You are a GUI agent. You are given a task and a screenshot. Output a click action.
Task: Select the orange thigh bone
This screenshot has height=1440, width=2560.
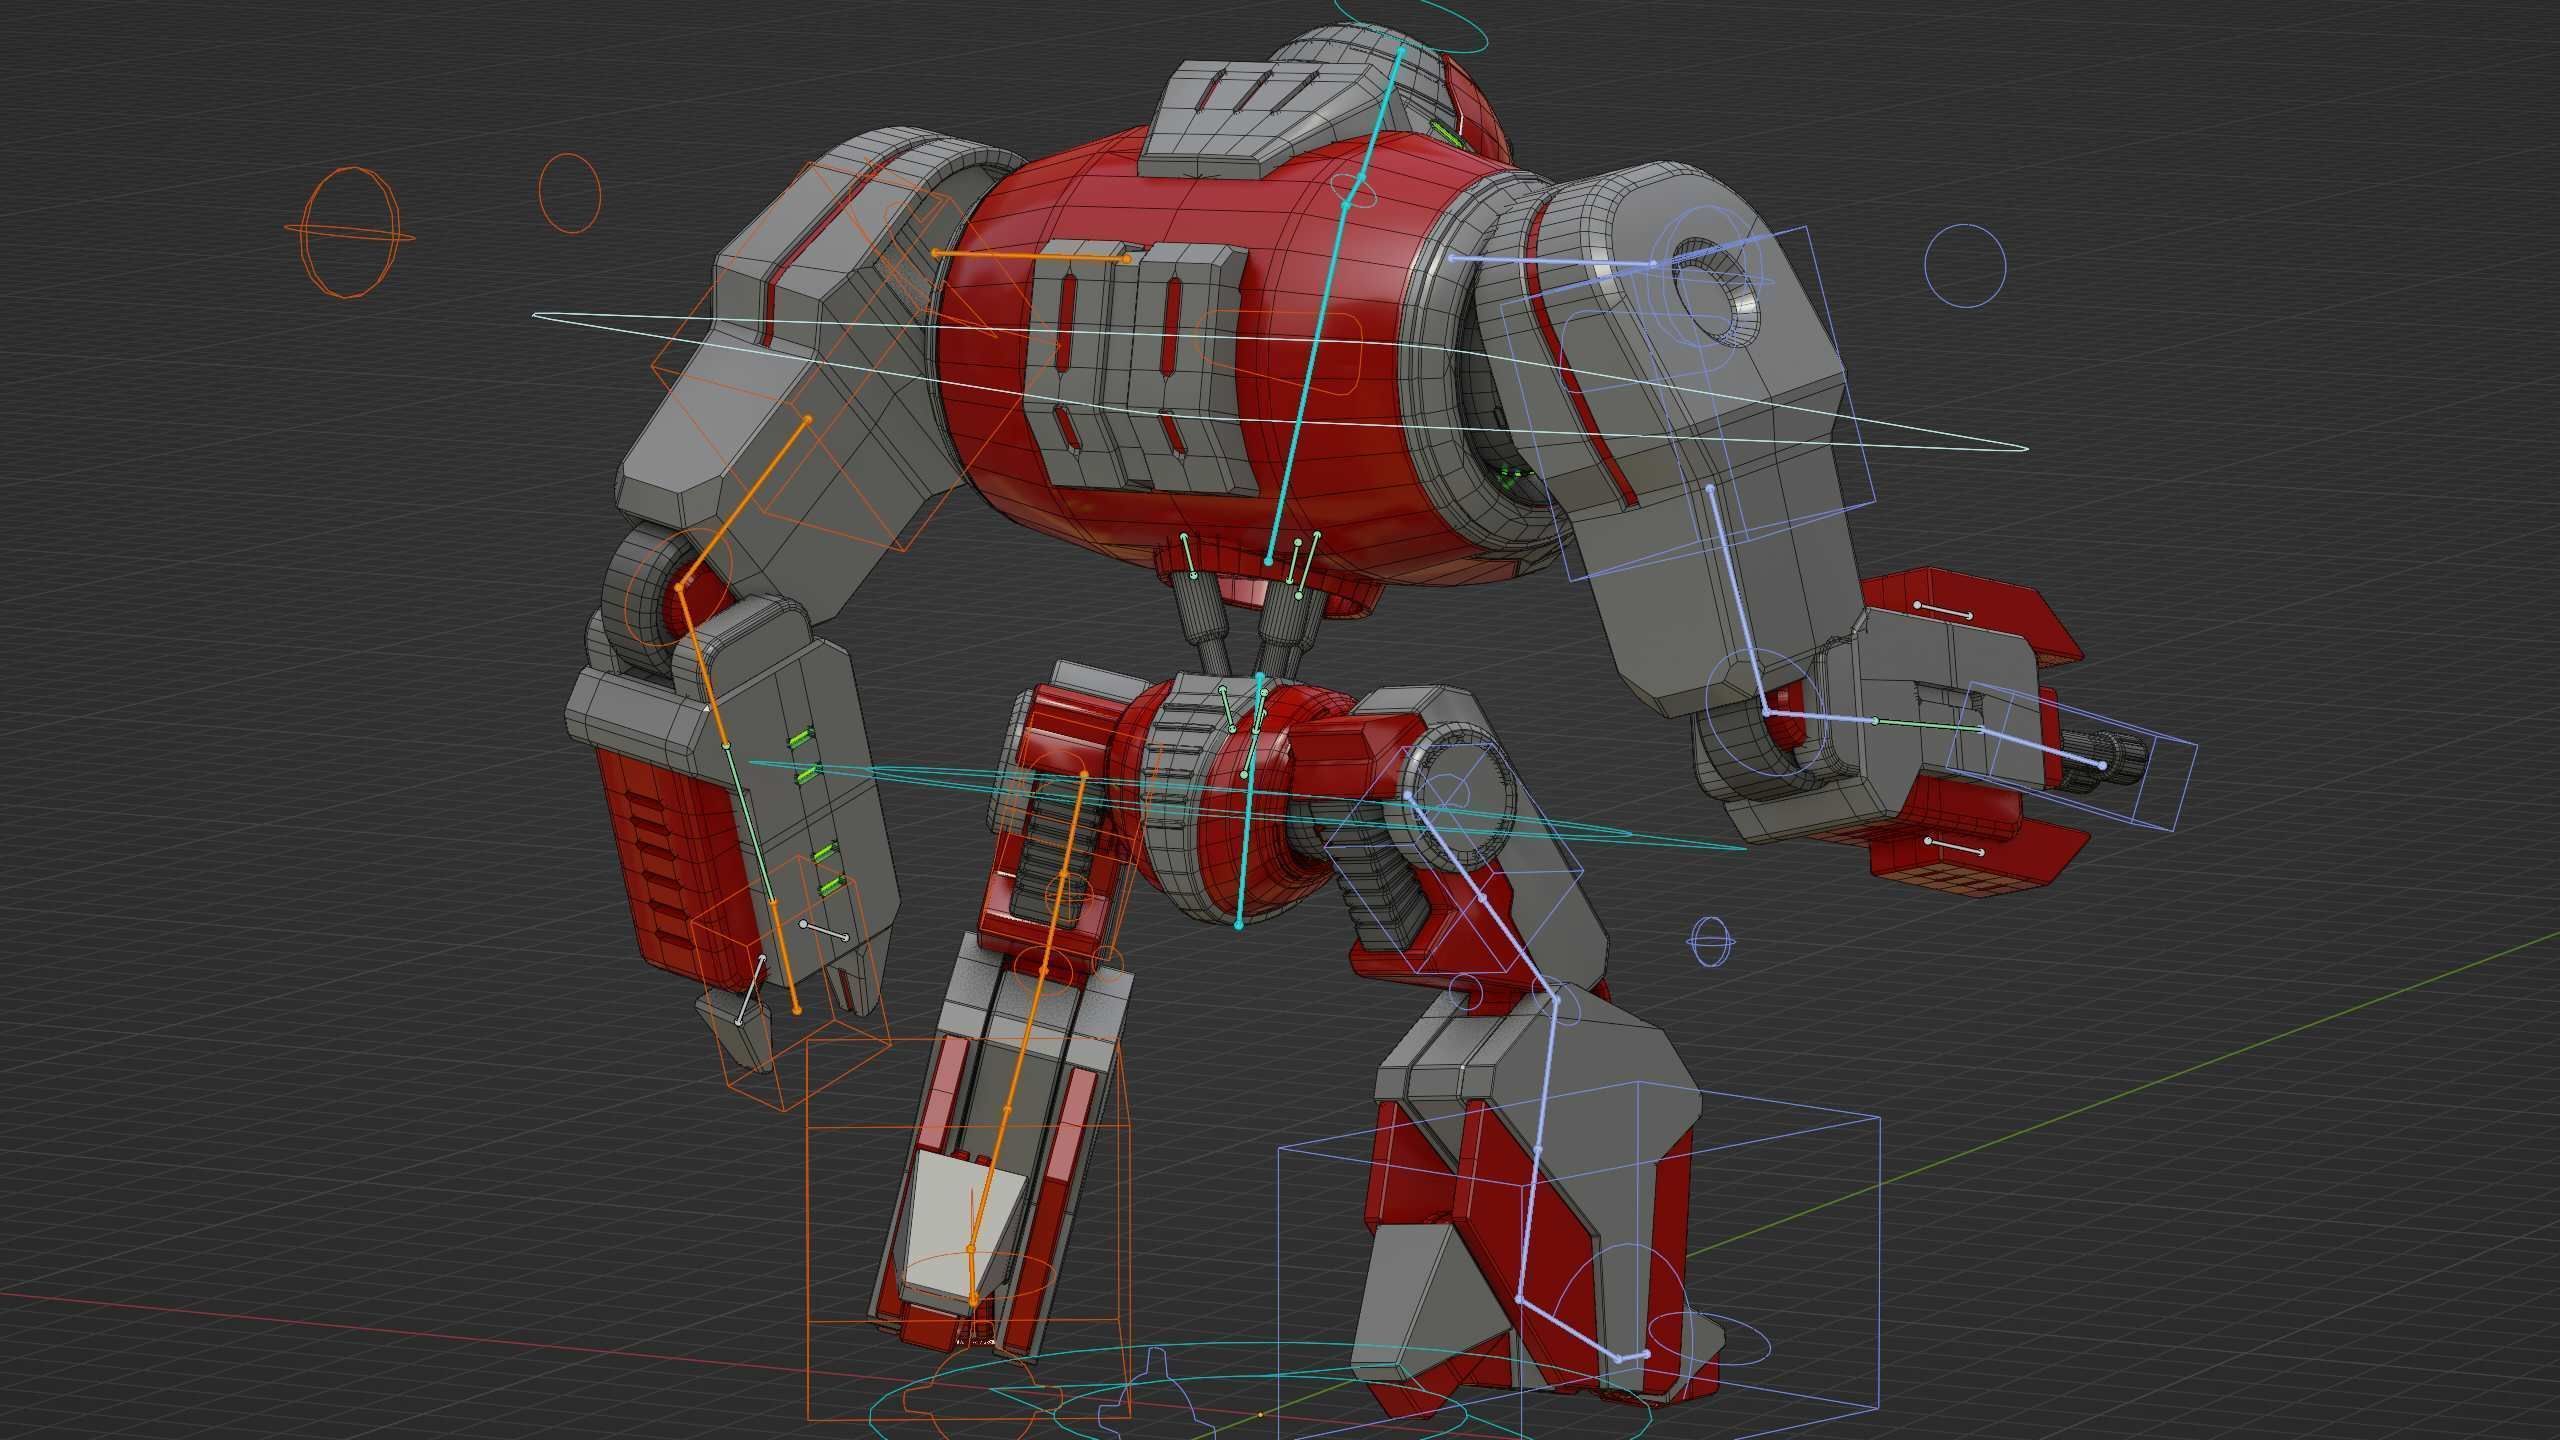1063,872
